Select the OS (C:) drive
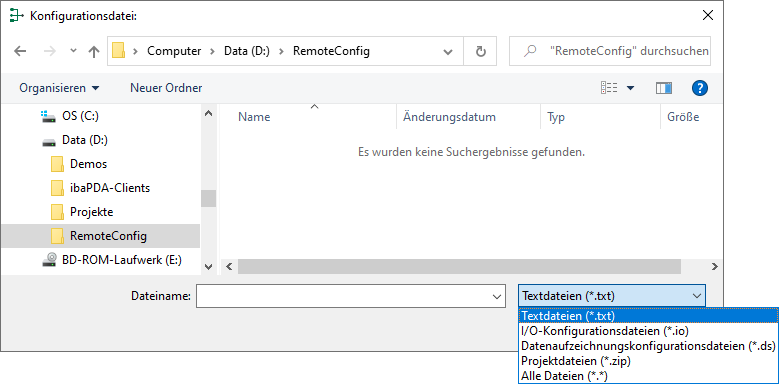The width and height of the screenshot is (779, 384). click(70, 116)
